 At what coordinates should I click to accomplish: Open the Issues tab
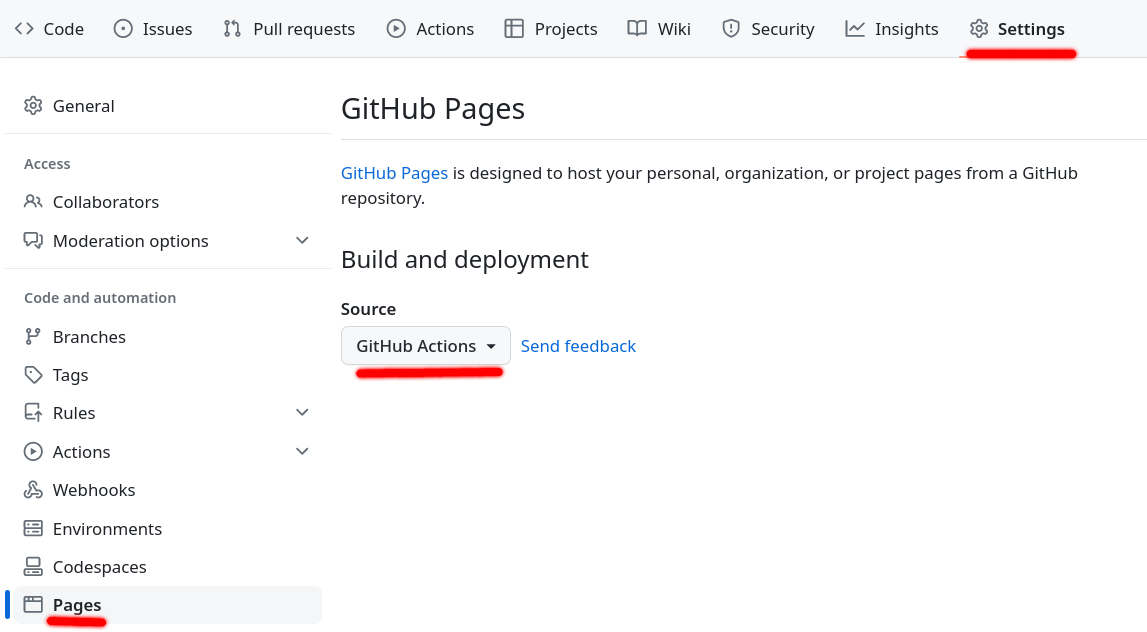click(x=153, y=29)
